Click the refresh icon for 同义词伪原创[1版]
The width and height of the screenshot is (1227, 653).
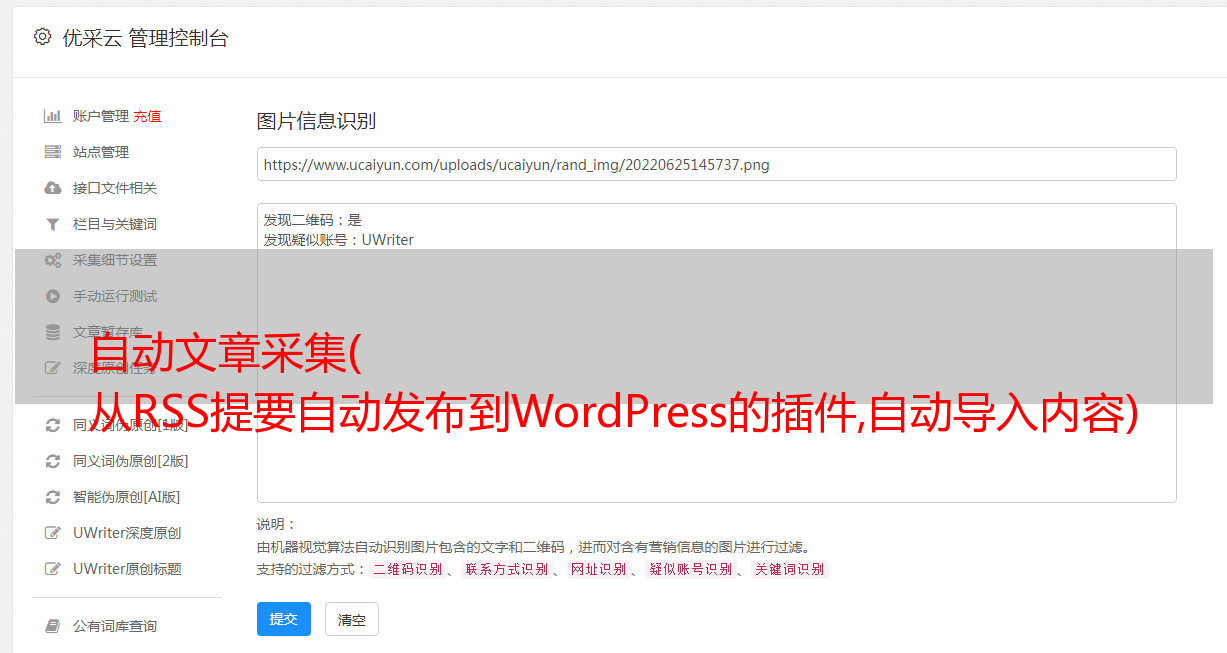[x=53, y=425]
